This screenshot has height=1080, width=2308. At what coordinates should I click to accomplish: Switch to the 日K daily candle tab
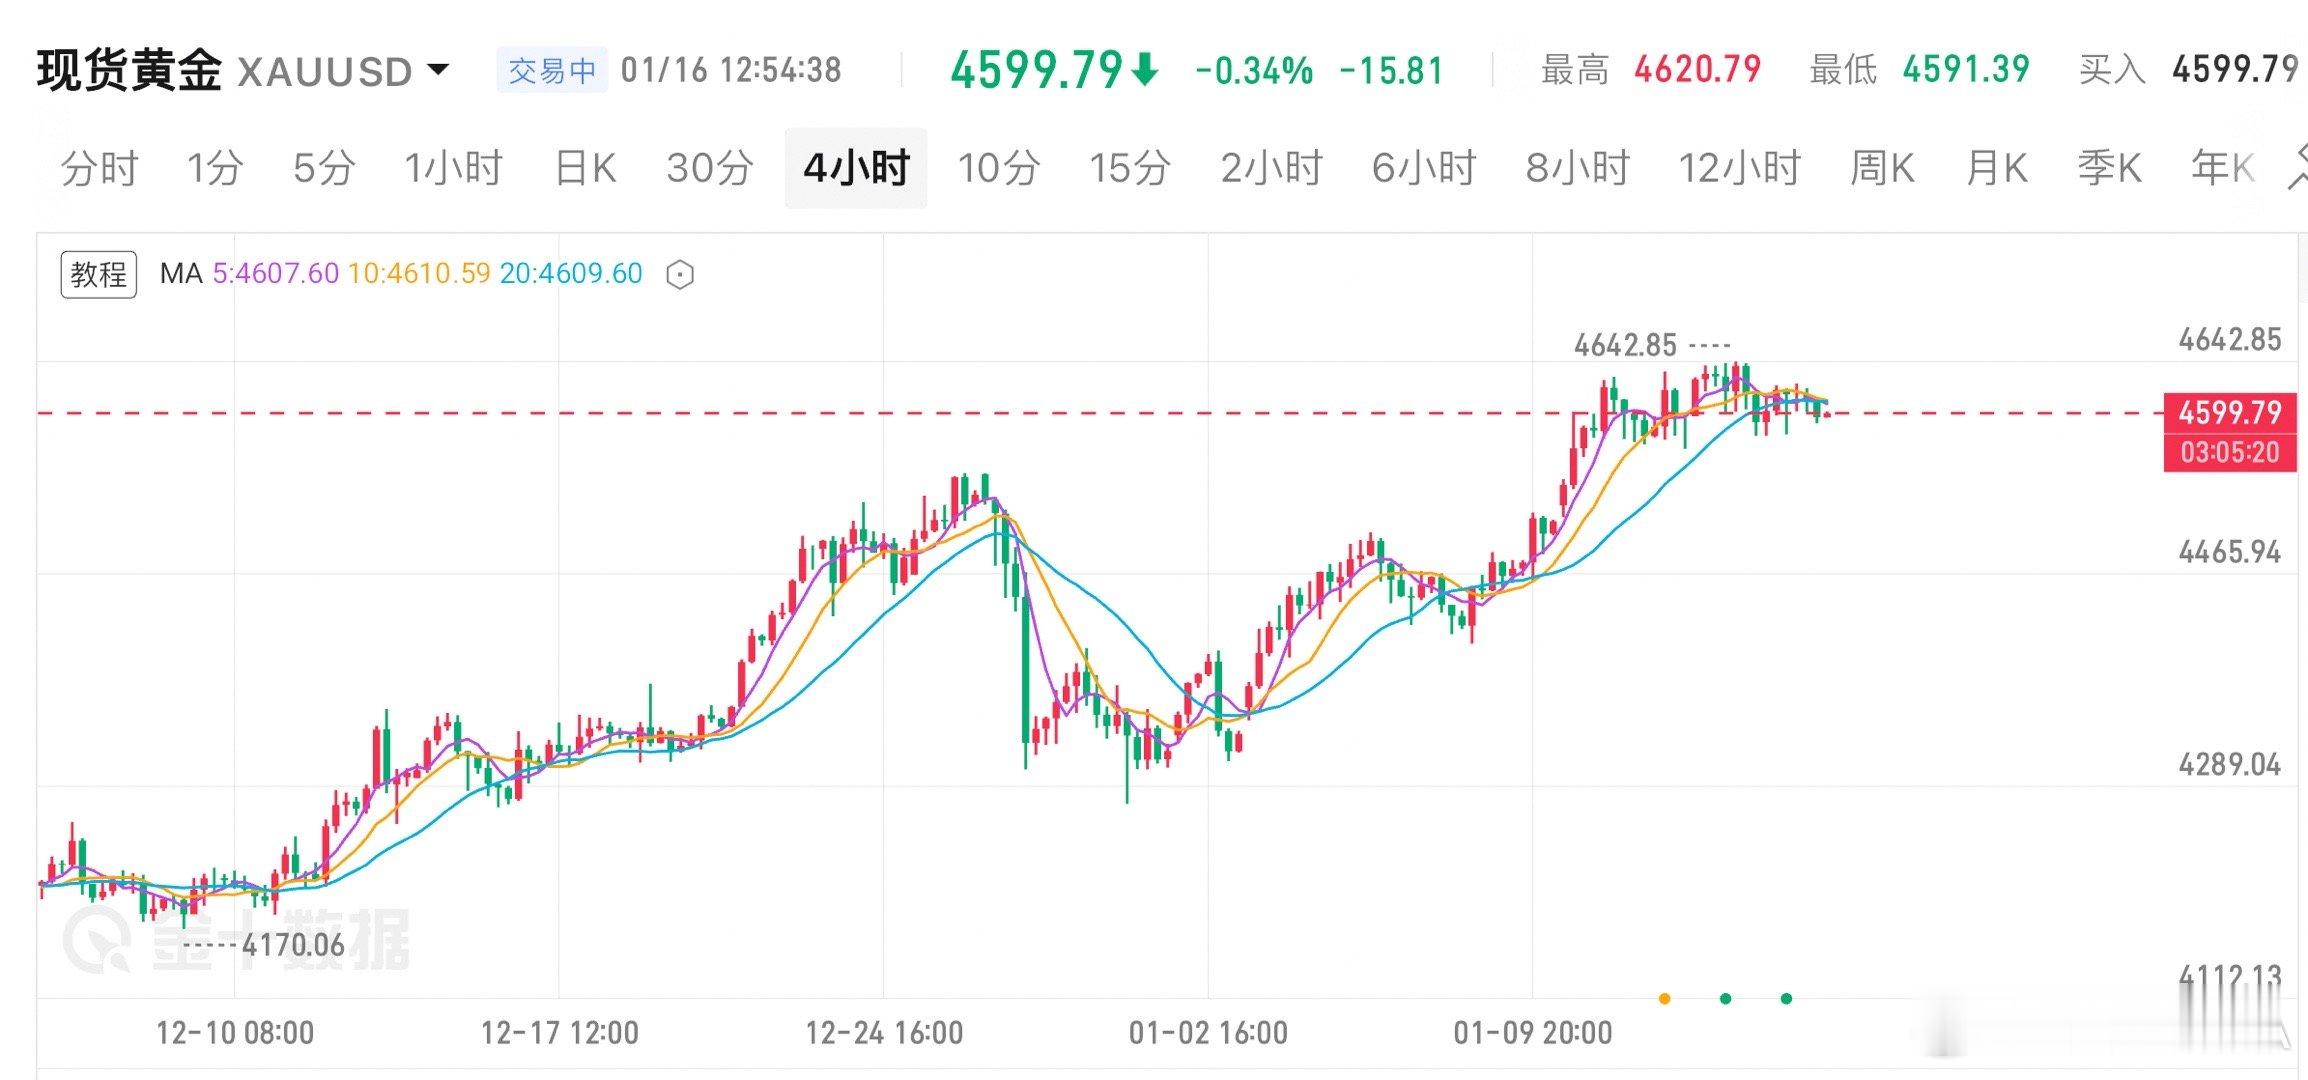[x=585, y=168]
